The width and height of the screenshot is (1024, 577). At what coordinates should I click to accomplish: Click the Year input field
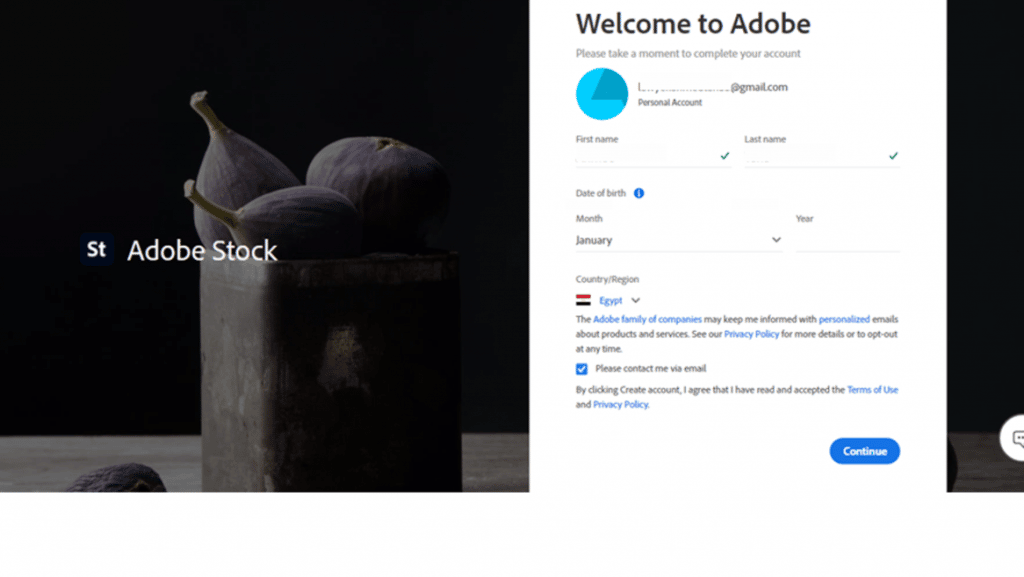tap(848, 240)
